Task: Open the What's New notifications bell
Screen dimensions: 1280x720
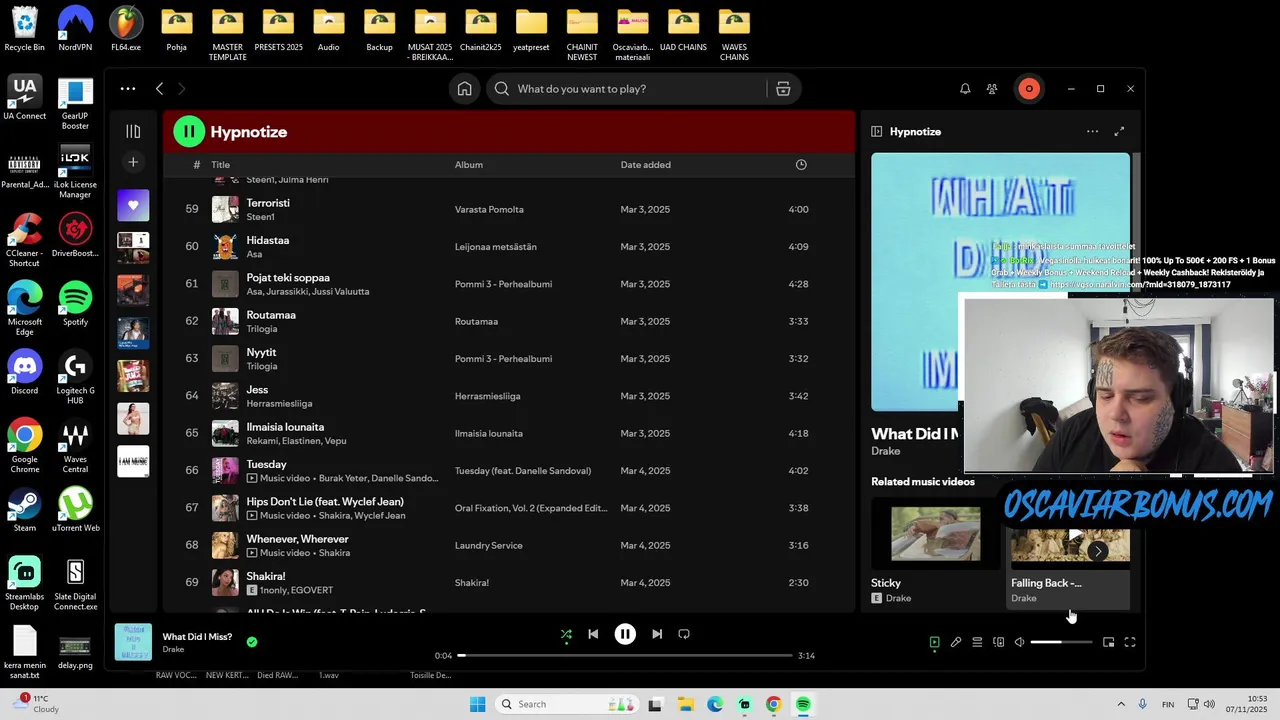Action: (x=965, y=89)
